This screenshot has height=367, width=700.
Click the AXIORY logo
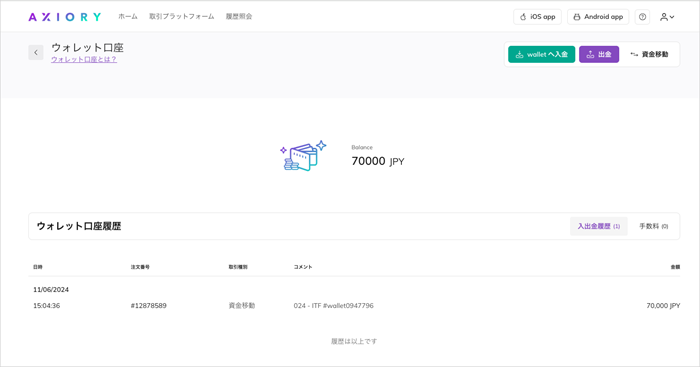tap(65, 17)
